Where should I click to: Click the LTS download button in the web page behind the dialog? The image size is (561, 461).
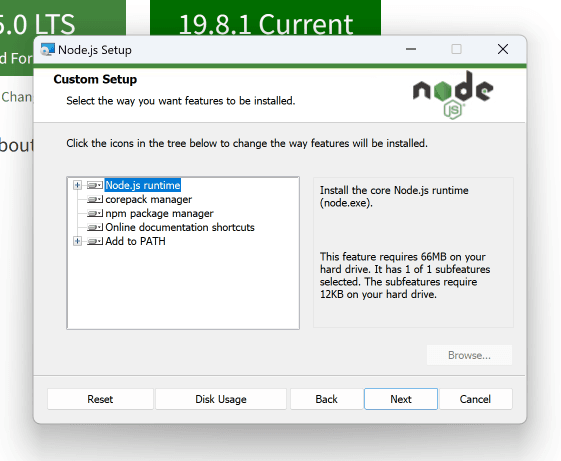tap(63, 18)
